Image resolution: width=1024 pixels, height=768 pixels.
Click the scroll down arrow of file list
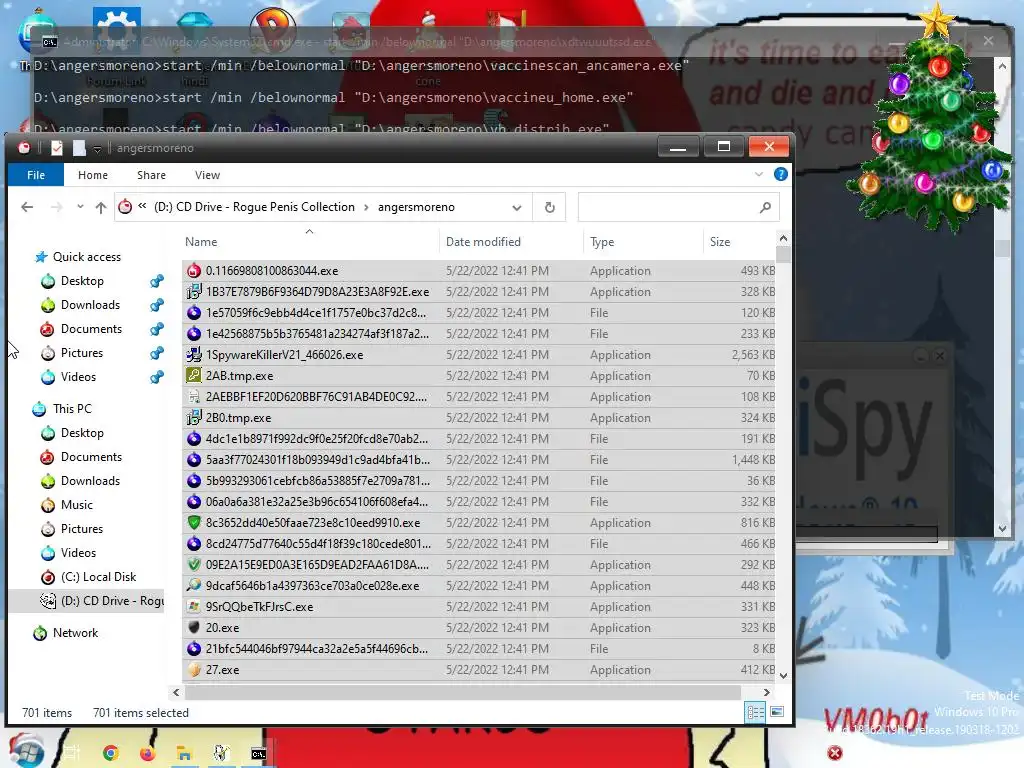click(783, 676)
